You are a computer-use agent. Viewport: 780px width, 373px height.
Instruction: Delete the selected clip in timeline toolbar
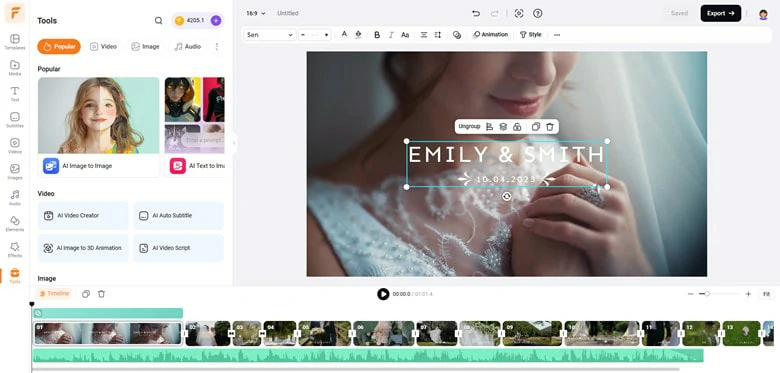click(x=101, y=294)
